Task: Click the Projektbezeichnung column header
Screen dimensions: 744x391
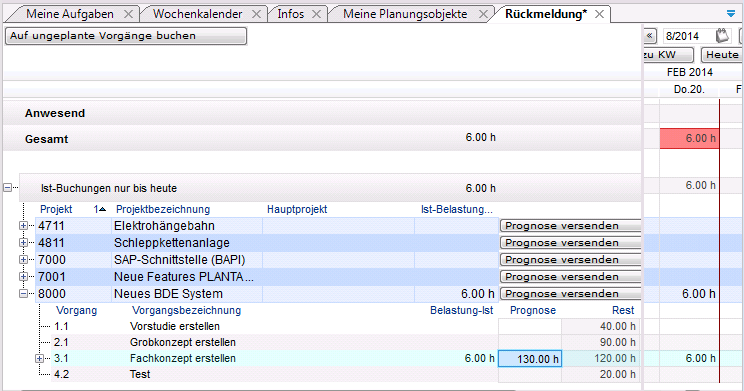Action: 163,209
